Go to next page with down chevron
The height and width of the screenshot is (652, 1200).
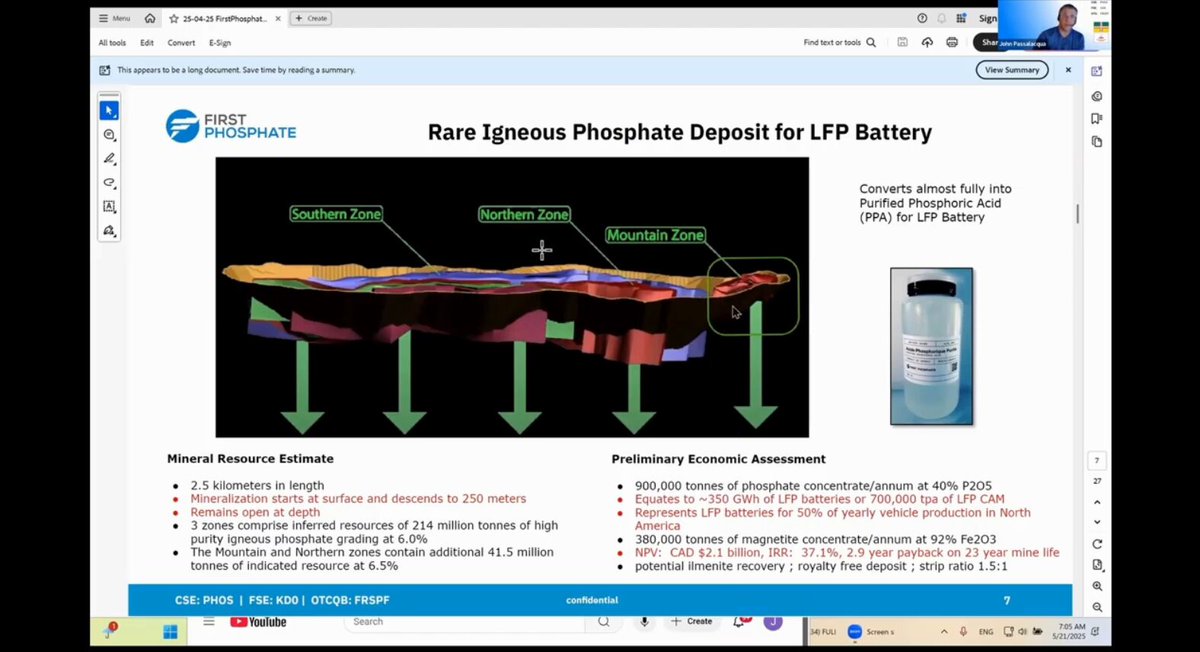(1097, 522)
